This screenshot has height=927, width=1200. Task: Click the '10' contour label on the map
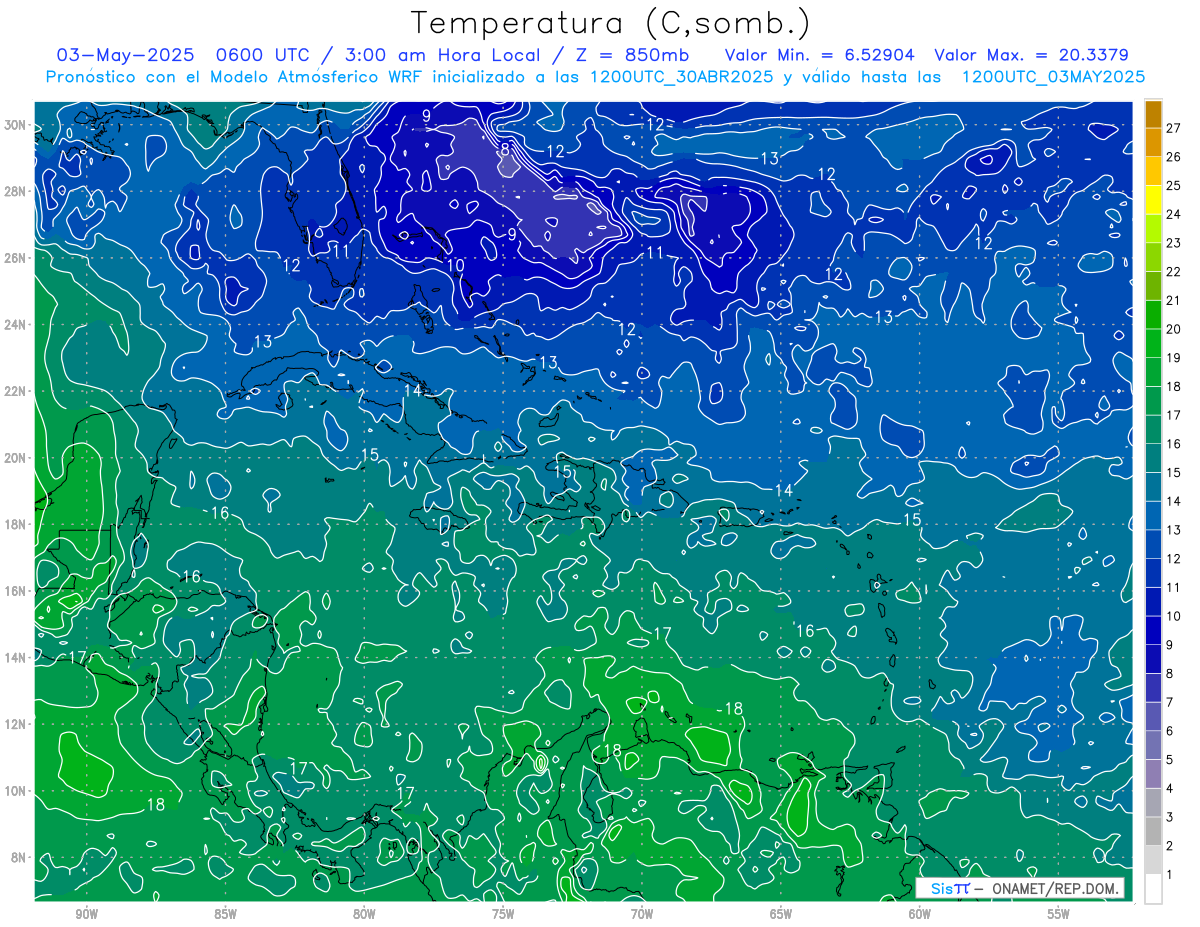click(x=455, y=265)
